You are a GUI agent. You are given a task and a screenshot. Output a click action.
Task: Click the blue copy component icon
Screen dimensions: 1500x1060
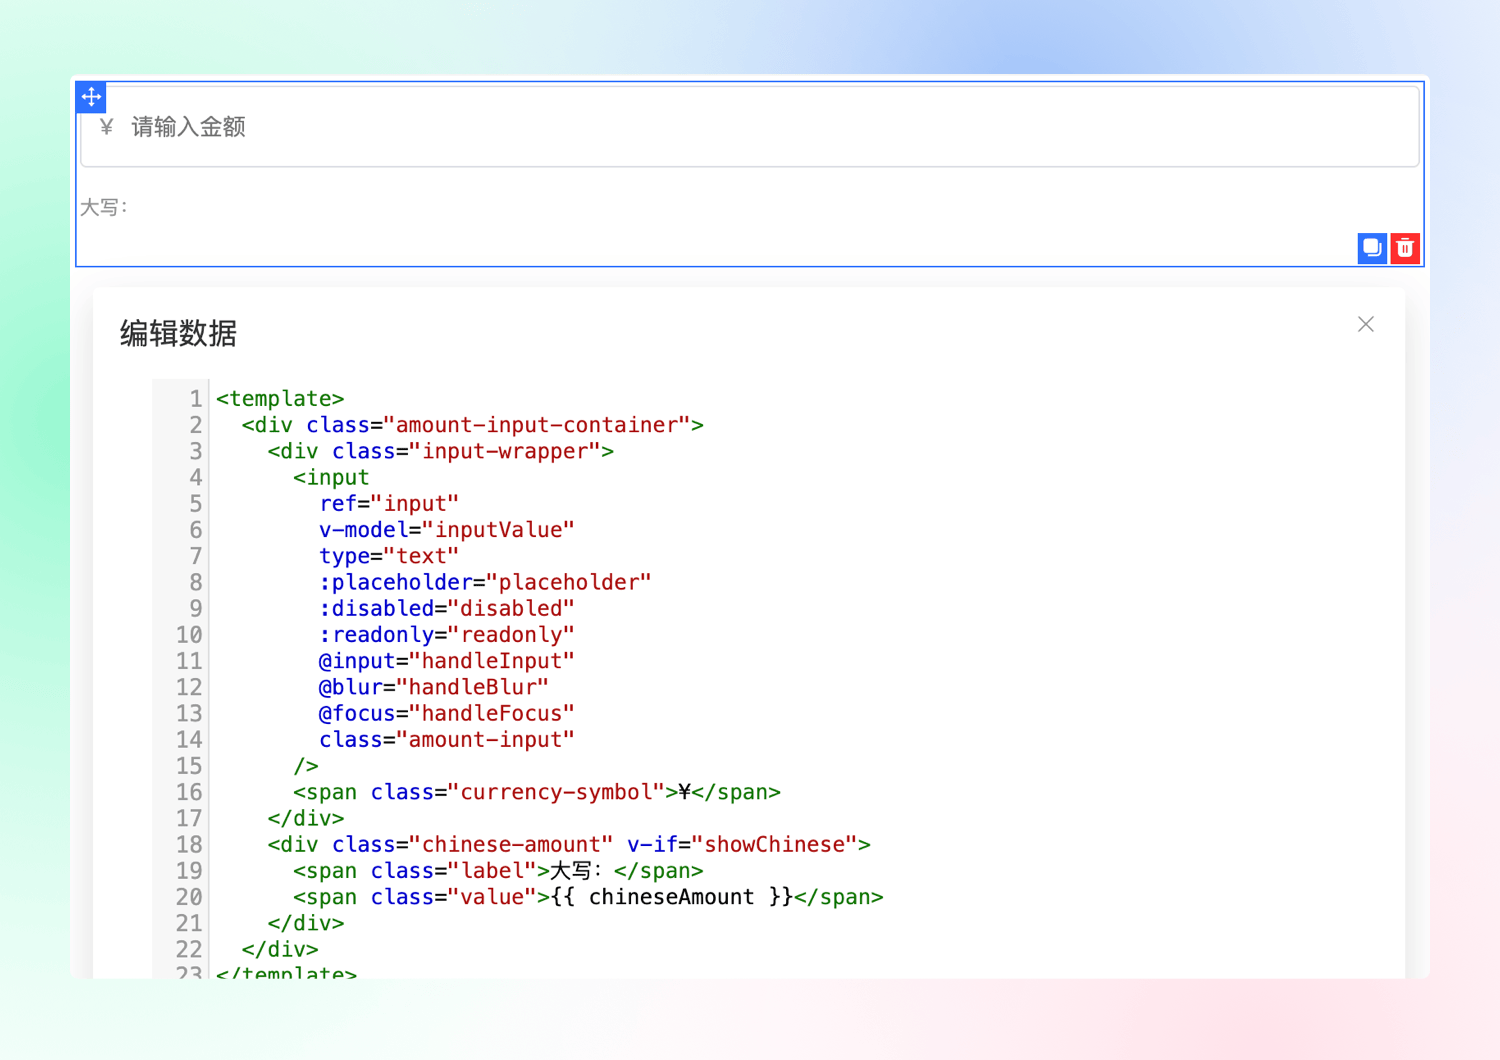1372,248
